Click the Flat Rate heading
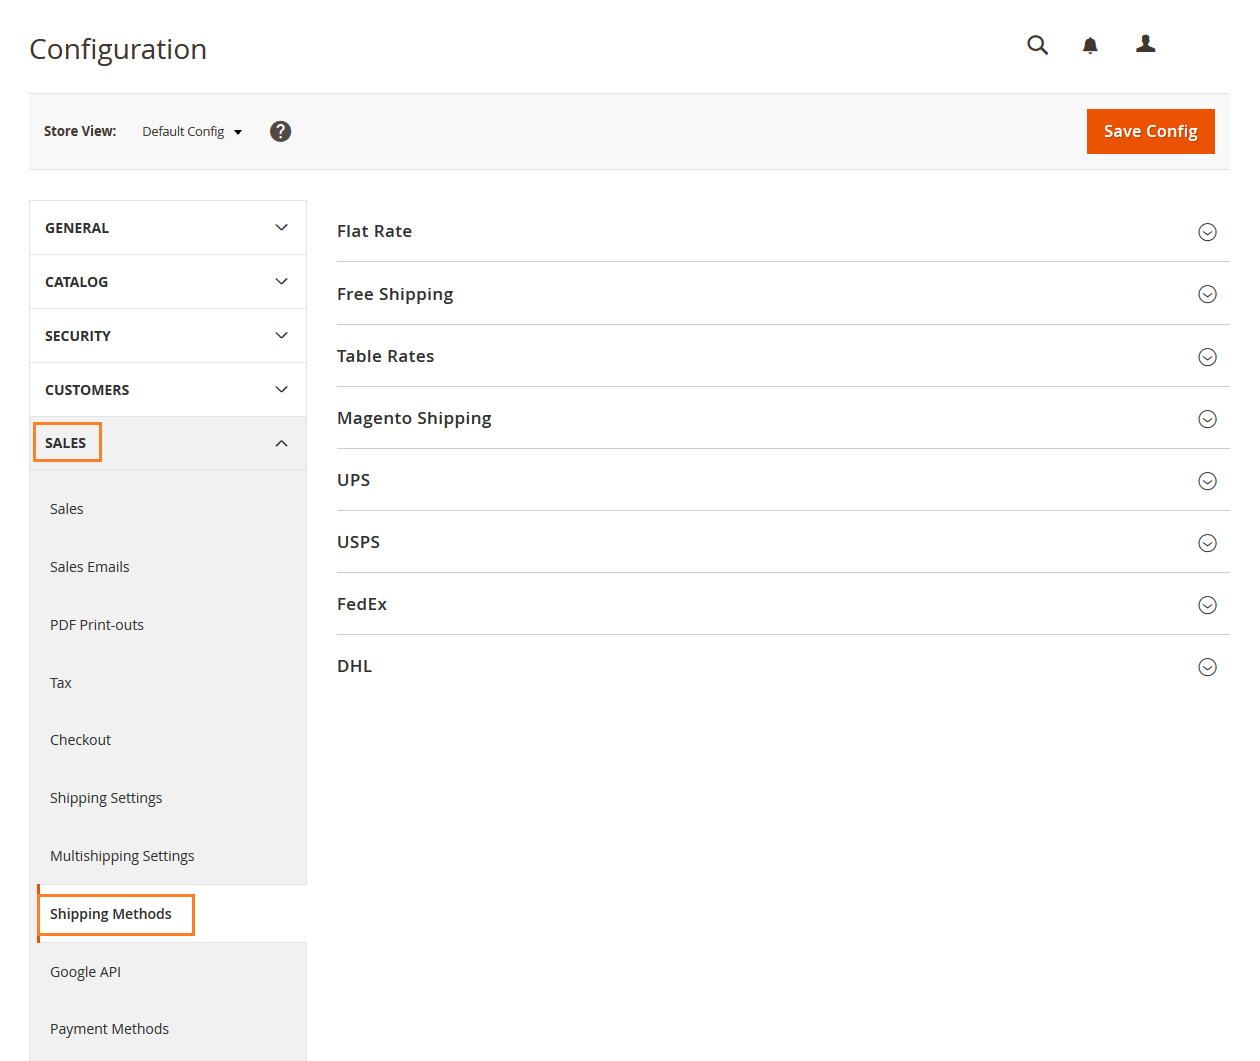Viewport: 1260px width, 1061px height. 374,231
